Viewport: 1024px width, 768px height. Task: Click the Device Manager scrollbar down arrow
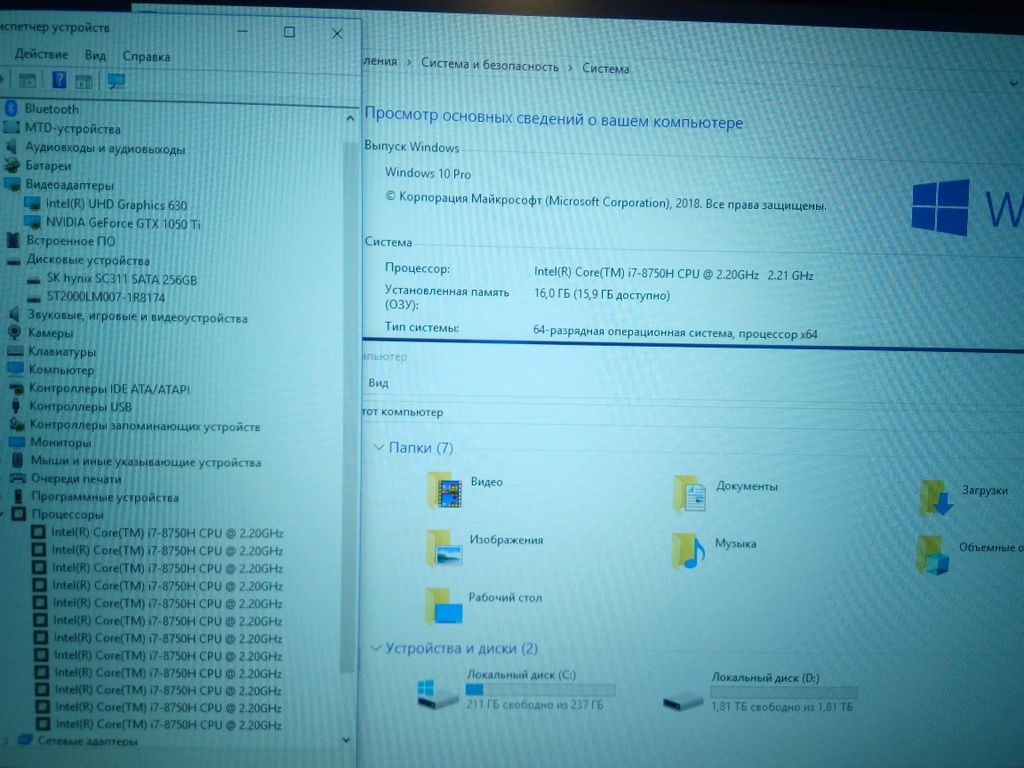click(347, 739)
